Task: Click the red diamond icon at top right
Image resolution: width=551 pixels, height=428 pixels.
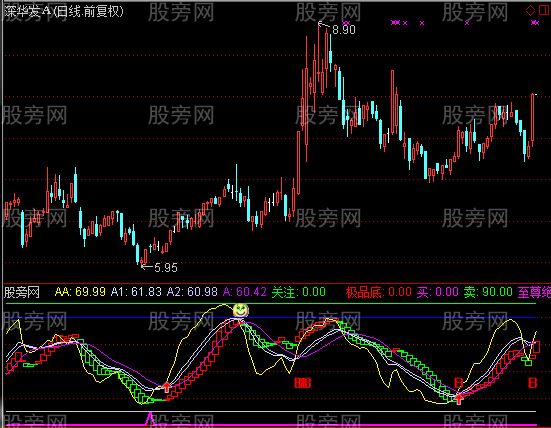Action: click(530, 10)
